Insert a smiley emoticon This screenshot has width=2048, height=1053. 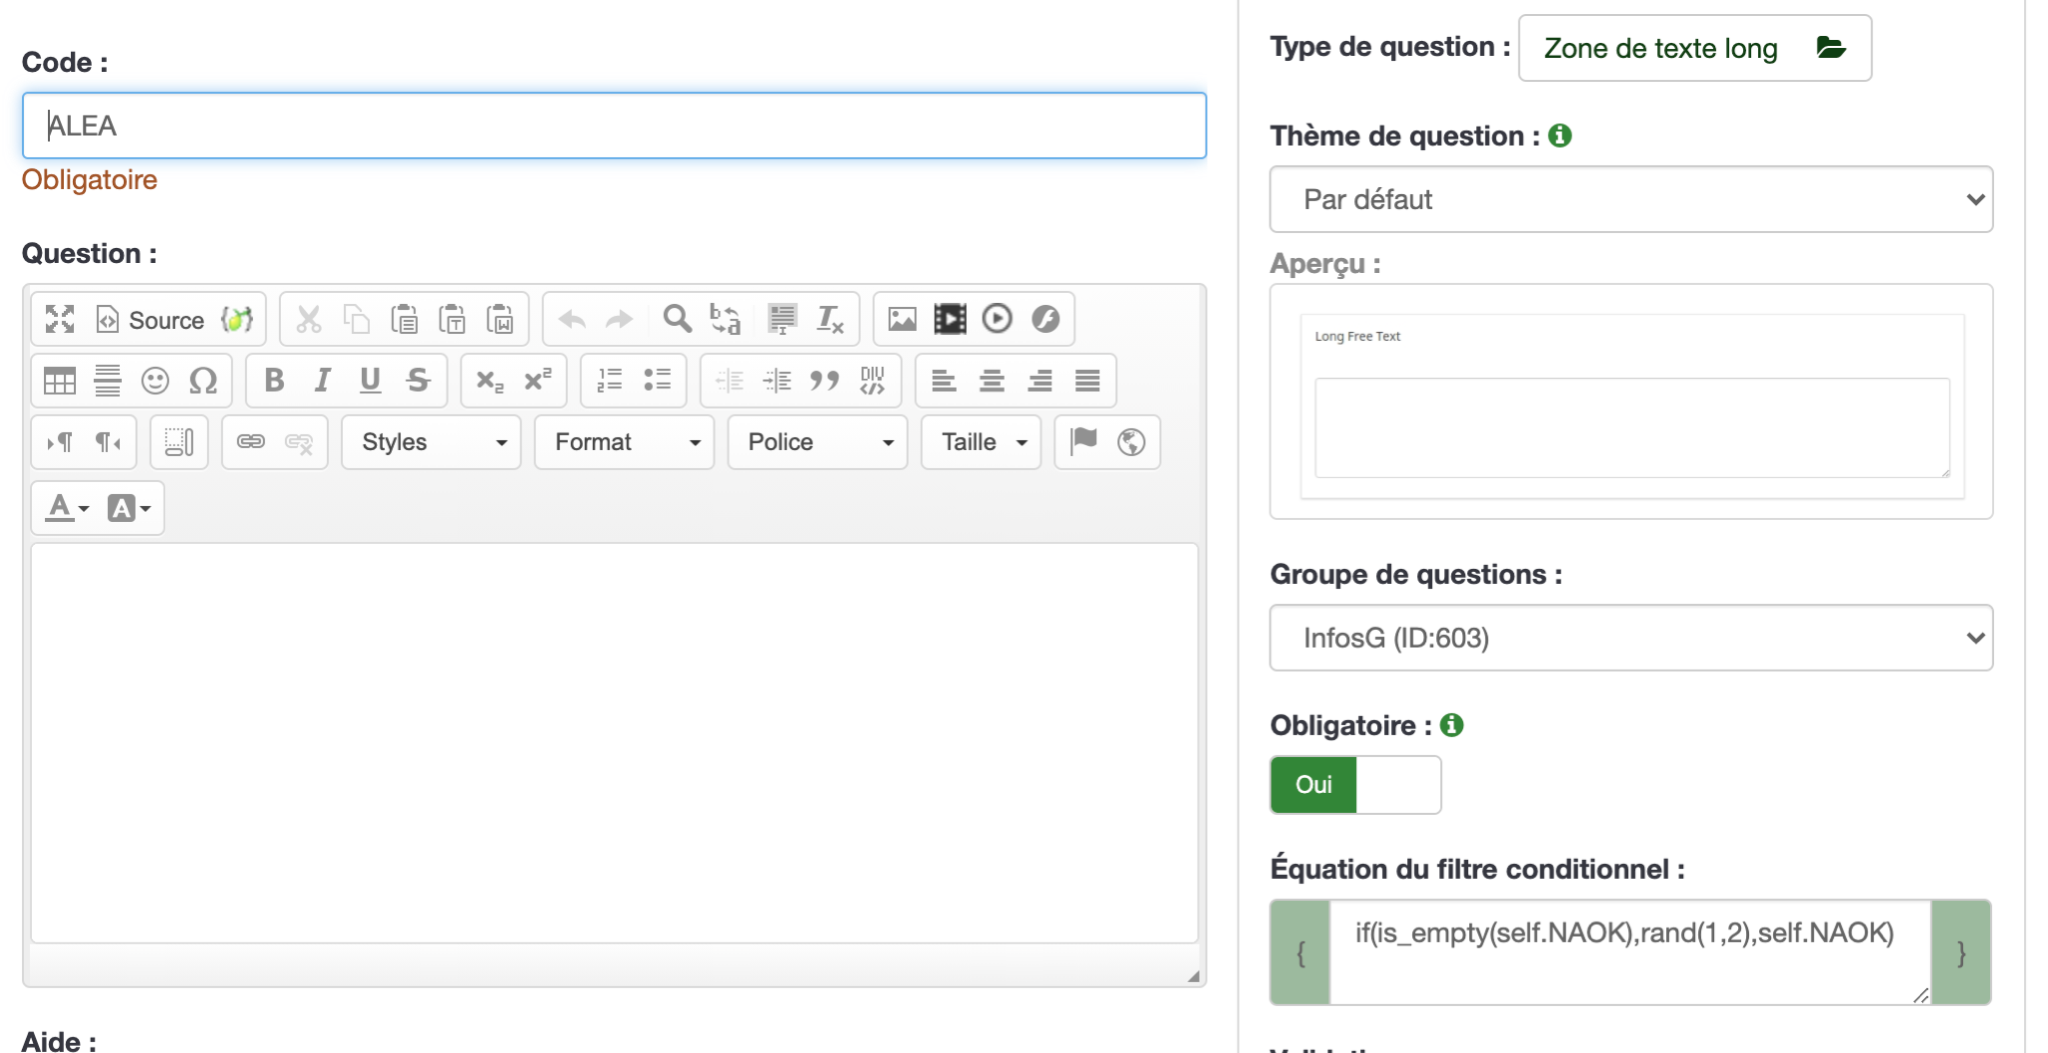tap(155, 381)
